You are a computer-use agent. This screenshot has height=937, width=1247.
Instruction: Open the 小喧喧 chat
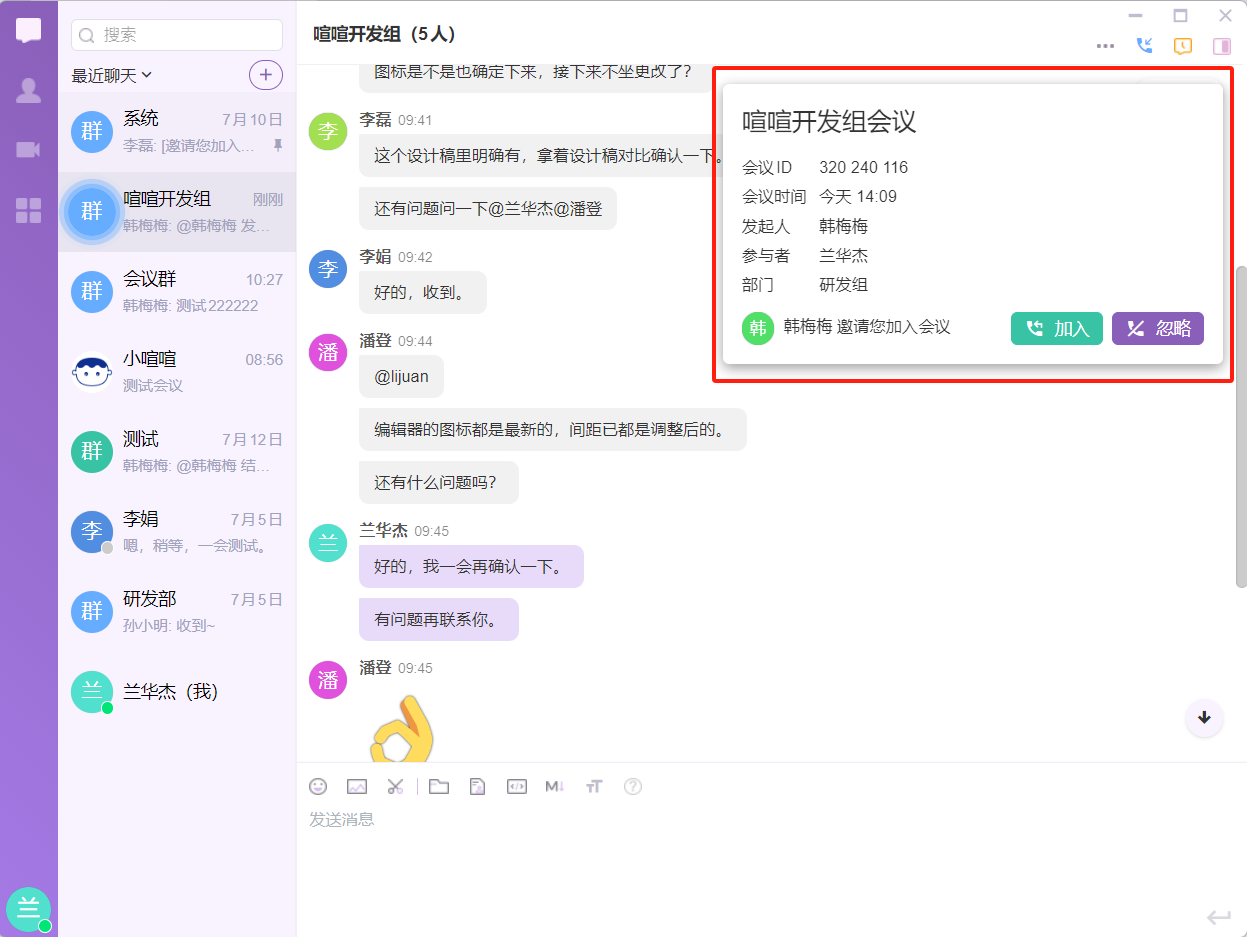[177, 371]
